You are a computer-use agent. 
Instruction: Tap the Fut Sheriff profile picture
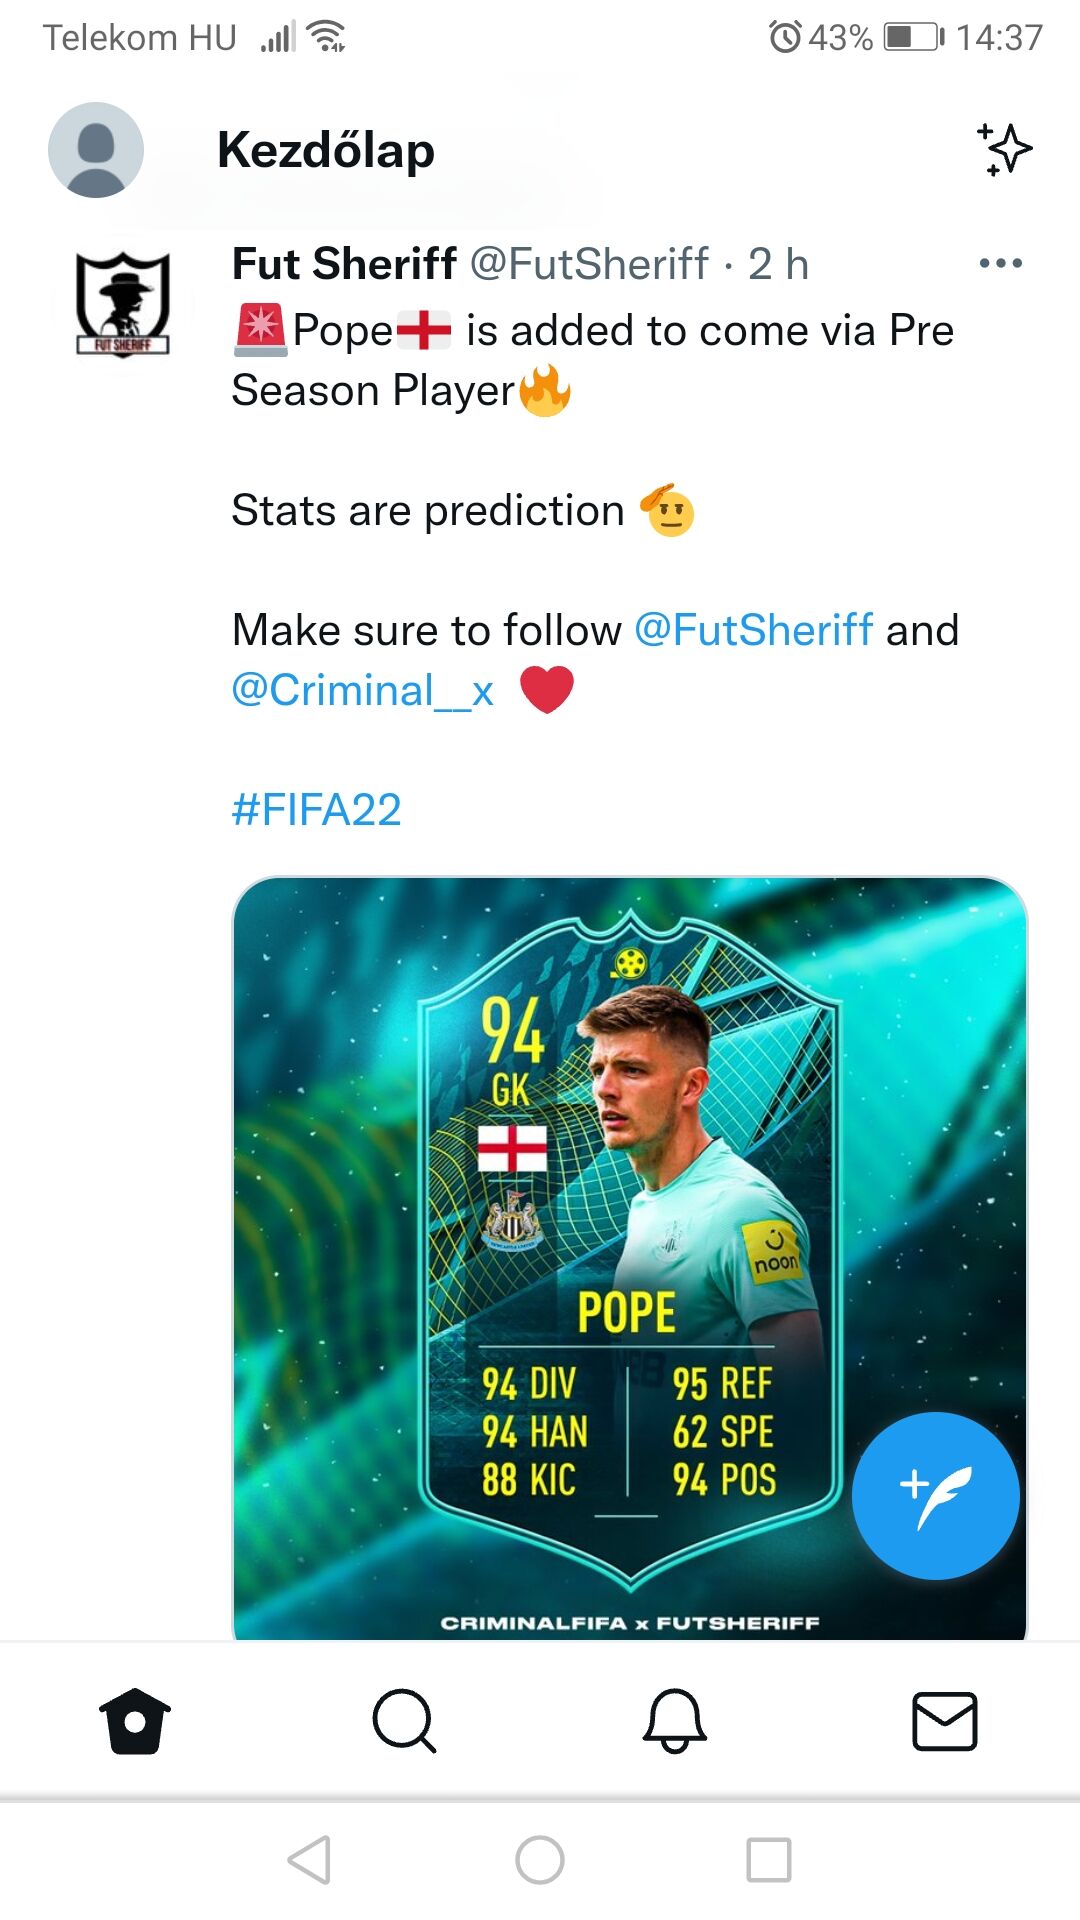123,304
